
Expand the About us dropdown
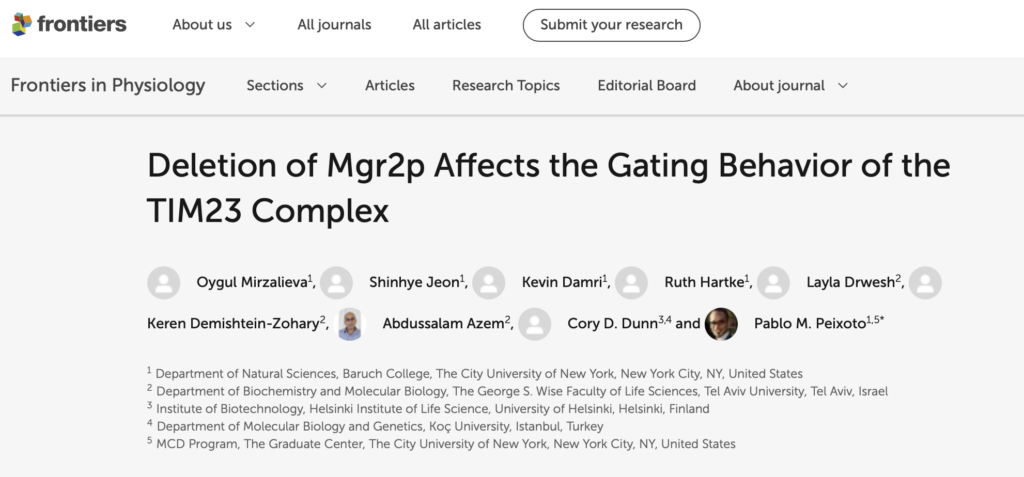[214, 24]
